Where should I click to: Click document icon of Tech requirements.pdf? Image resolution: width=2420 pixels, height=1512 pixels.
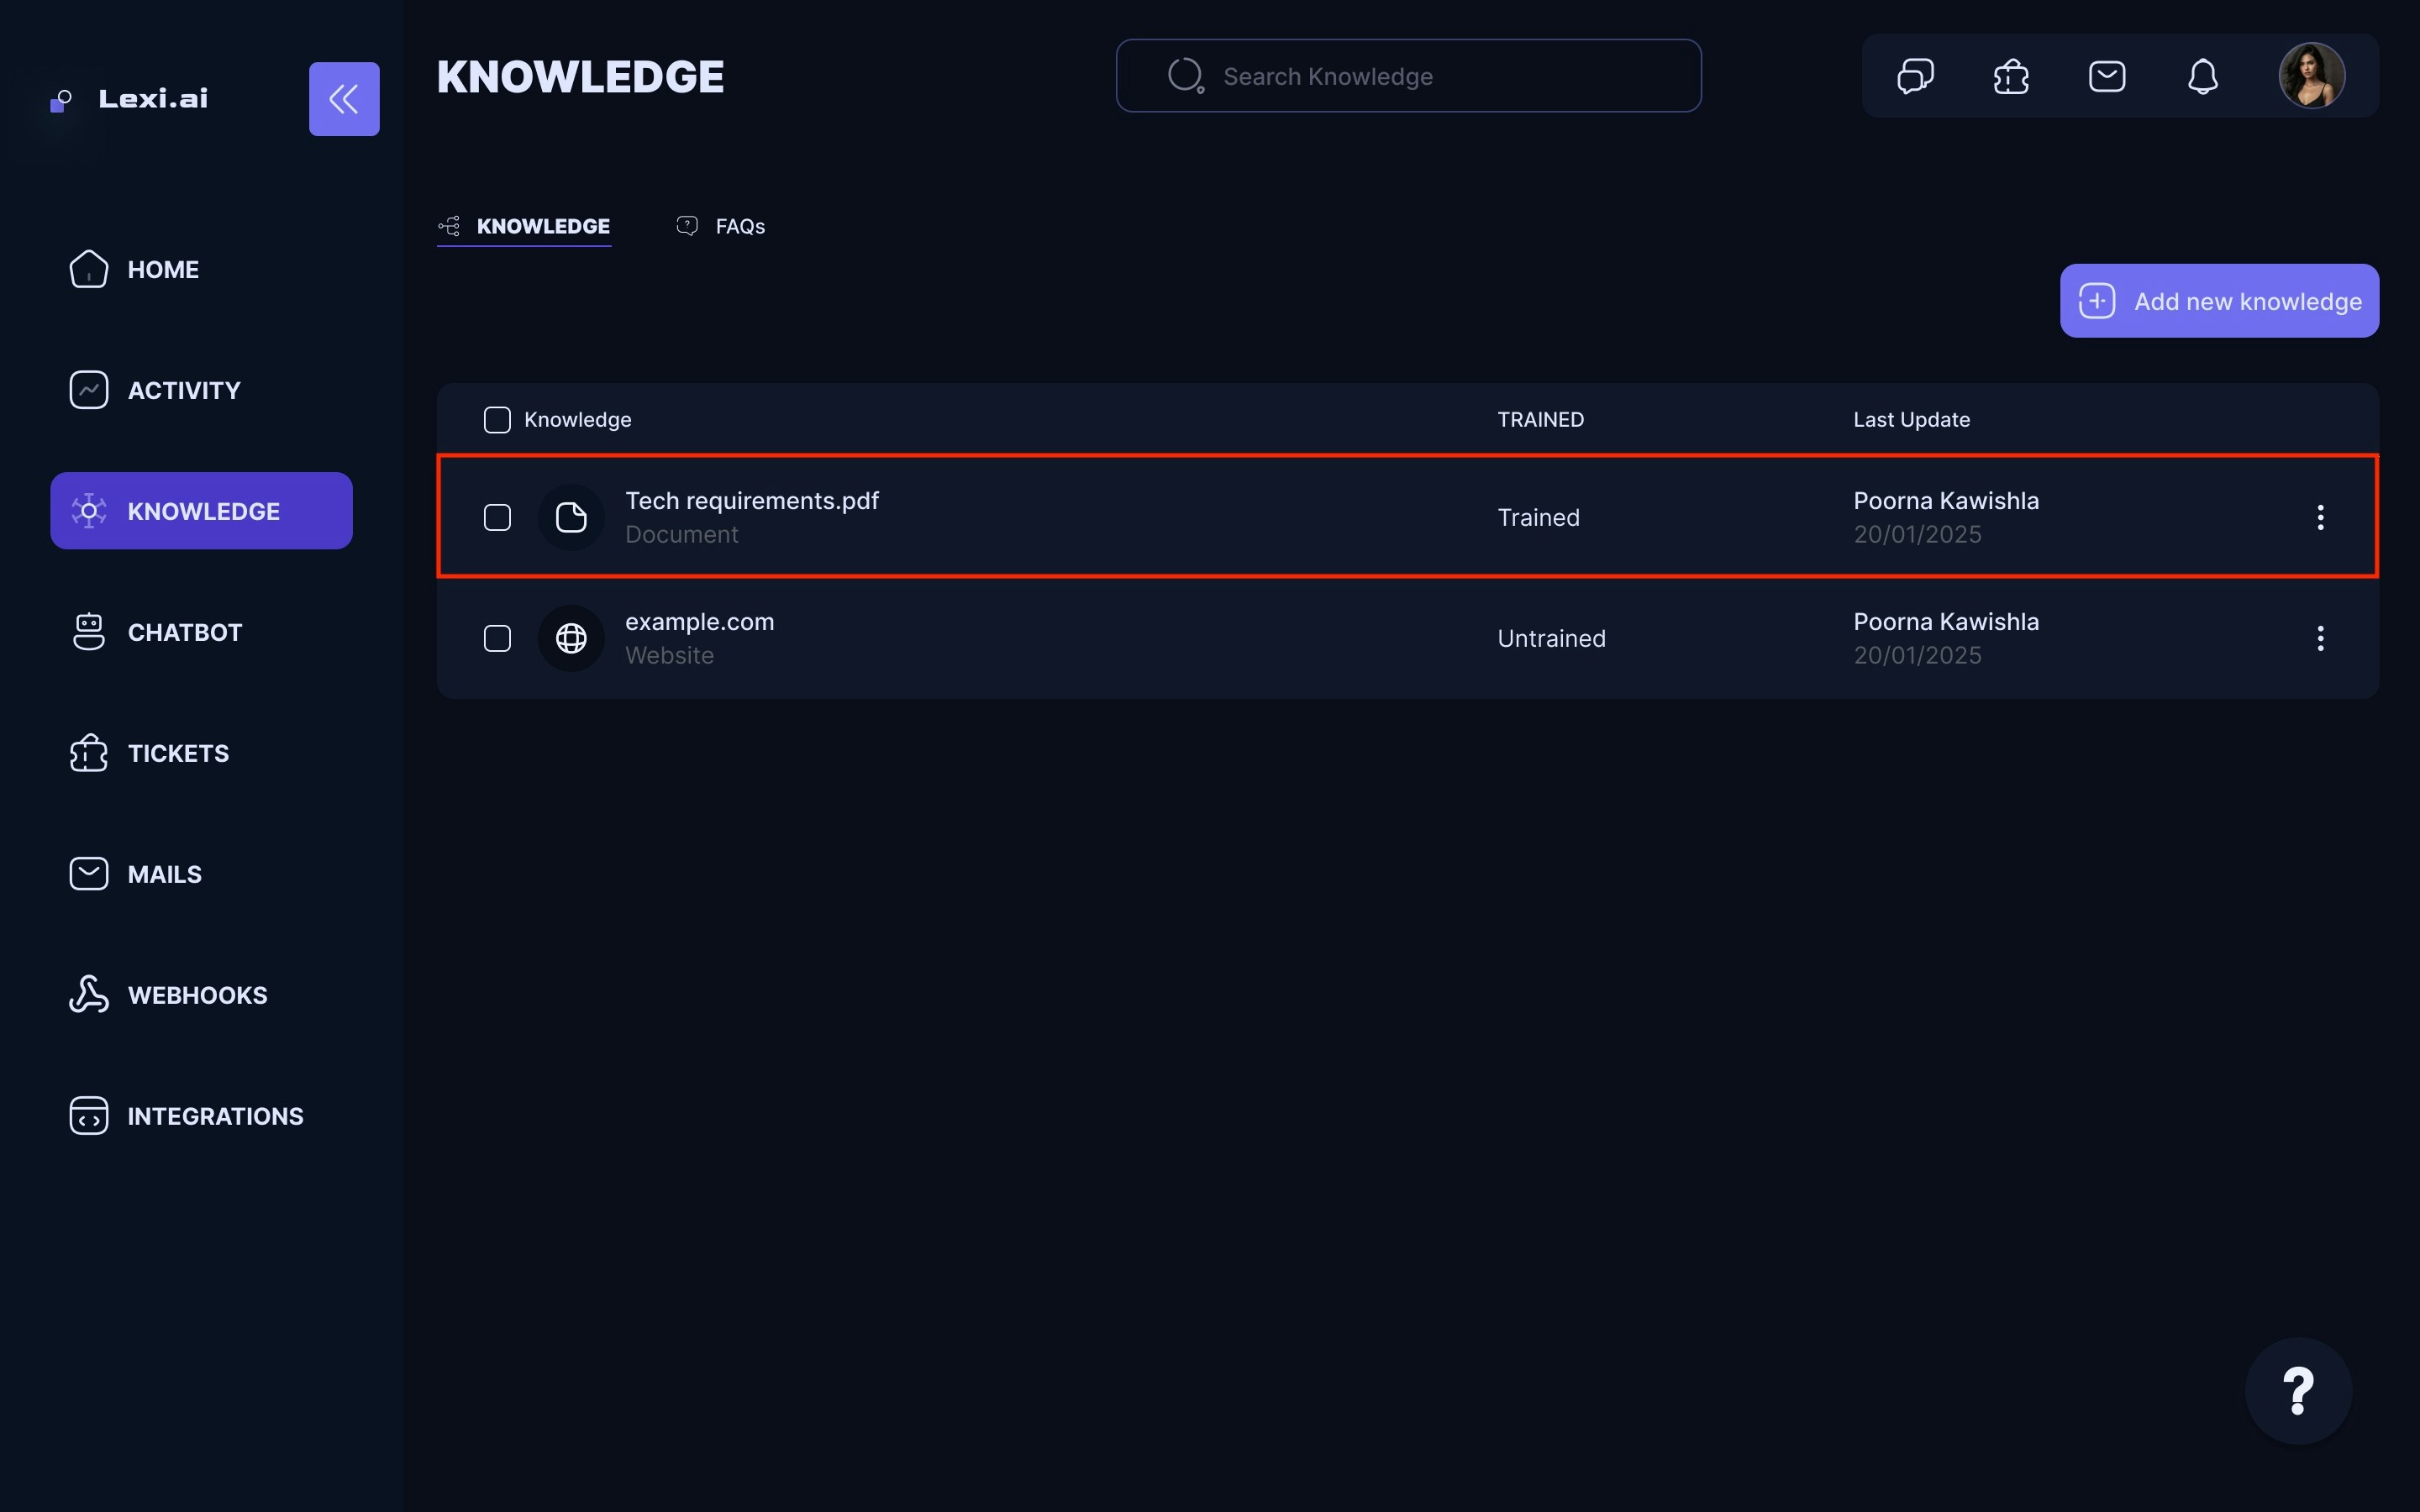(x=571, y=517)
